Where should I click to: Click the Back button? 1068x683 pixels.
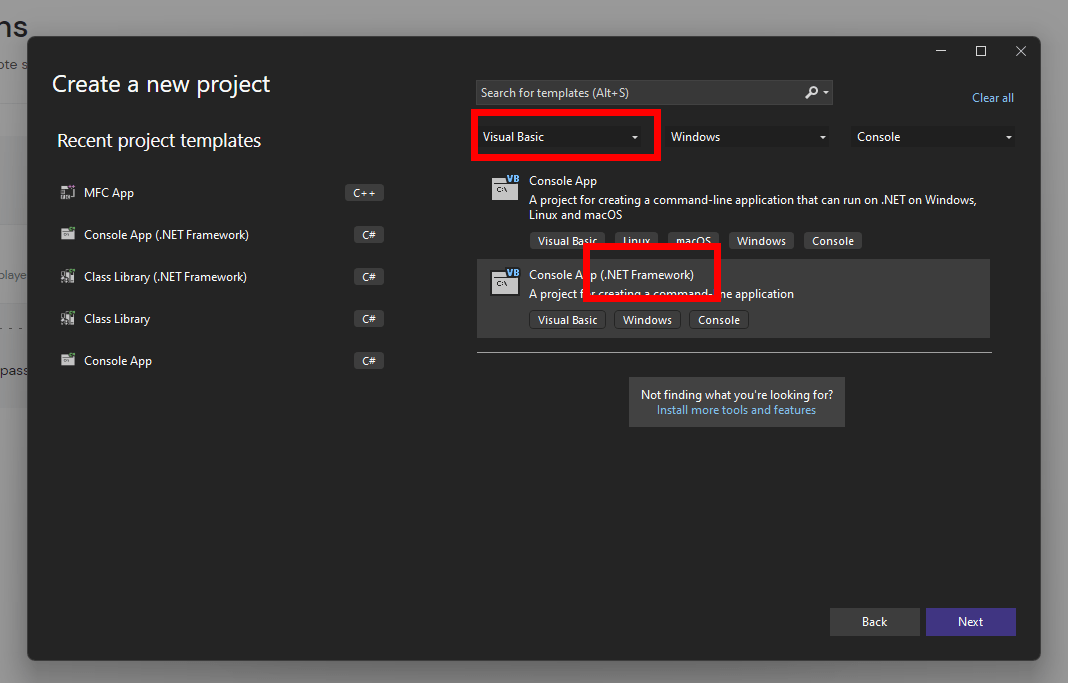[875, 622]
